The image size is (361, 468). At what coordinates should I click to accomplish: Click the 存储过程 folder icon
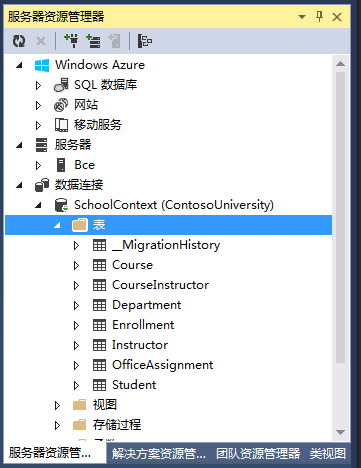[80, 425]
